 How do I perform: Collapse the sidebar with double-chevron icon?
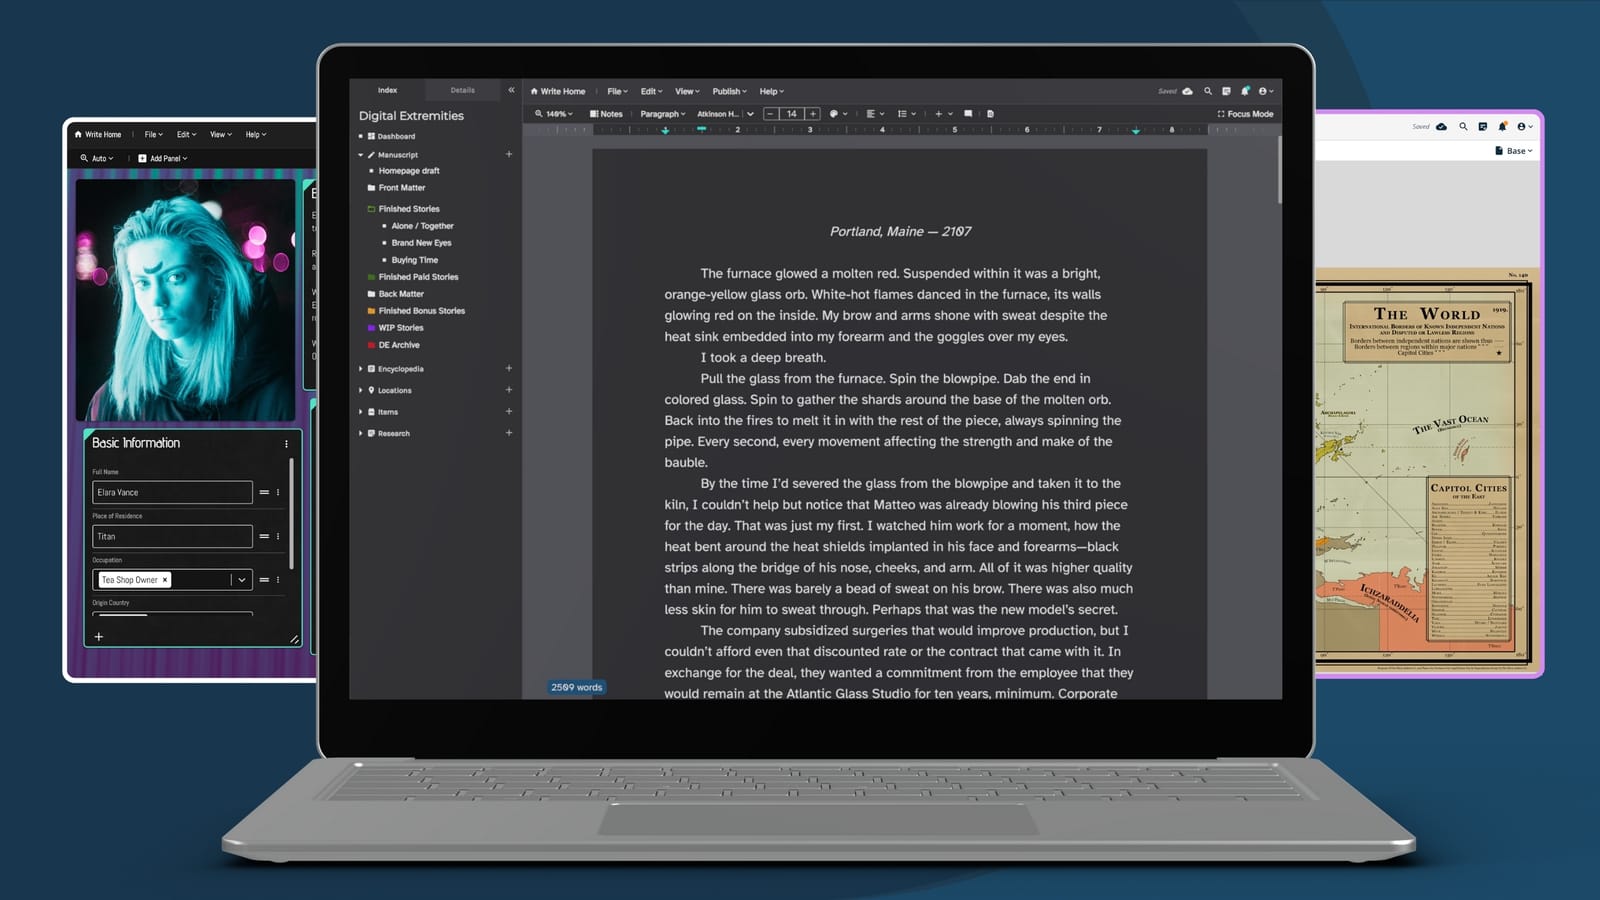(511, 90)
